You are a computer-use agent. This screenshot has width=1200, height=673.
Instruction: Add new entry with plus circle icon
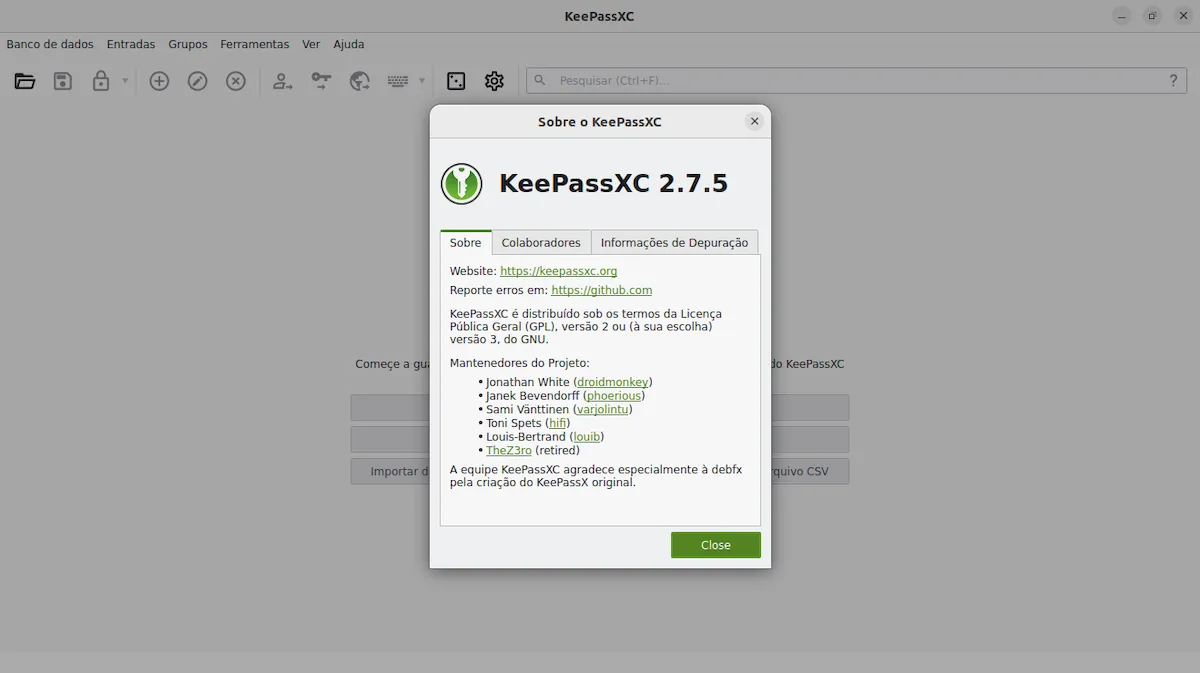point(159,81)
